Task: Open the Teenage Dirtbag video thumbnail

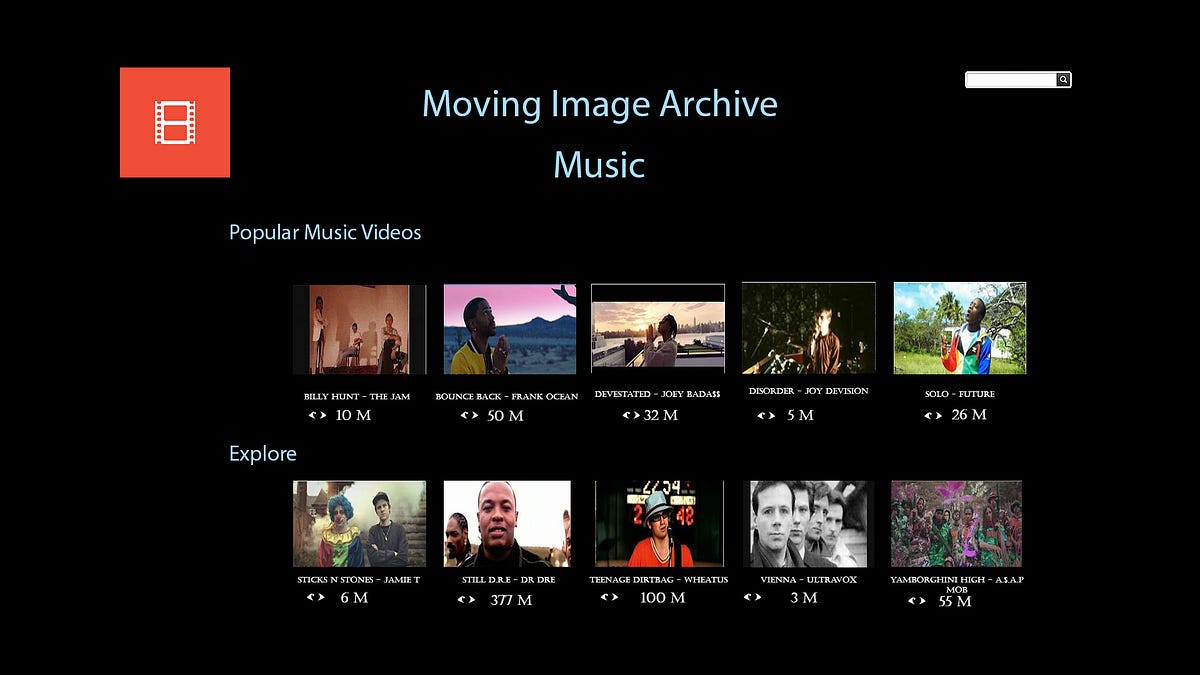Action: [x=659, y=524]
